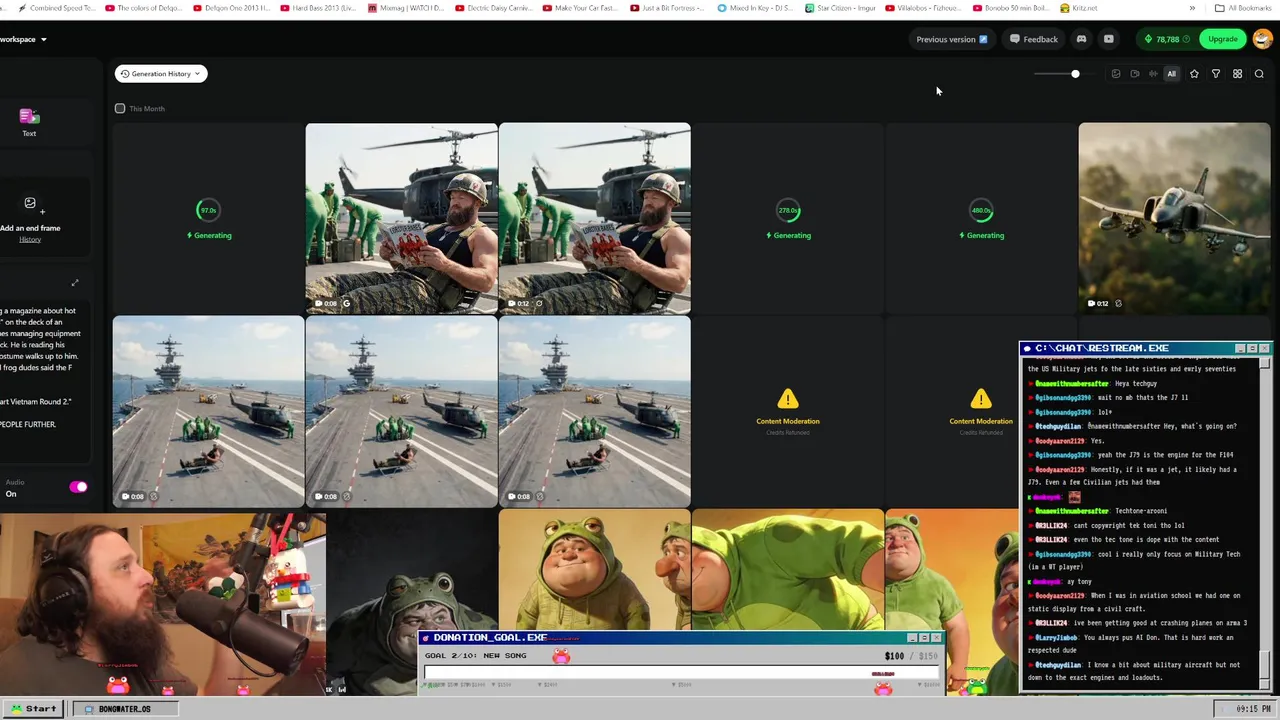The height and width of the screenshot is (720, 1280).
Task: Open the Discord icon in top bar
Action: coord(1081,39)
